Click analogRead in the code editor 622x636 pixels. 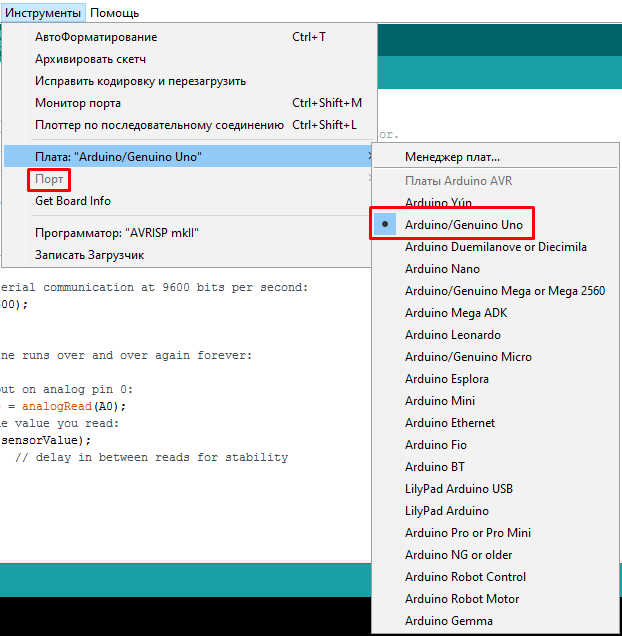[x=57, y=406]
